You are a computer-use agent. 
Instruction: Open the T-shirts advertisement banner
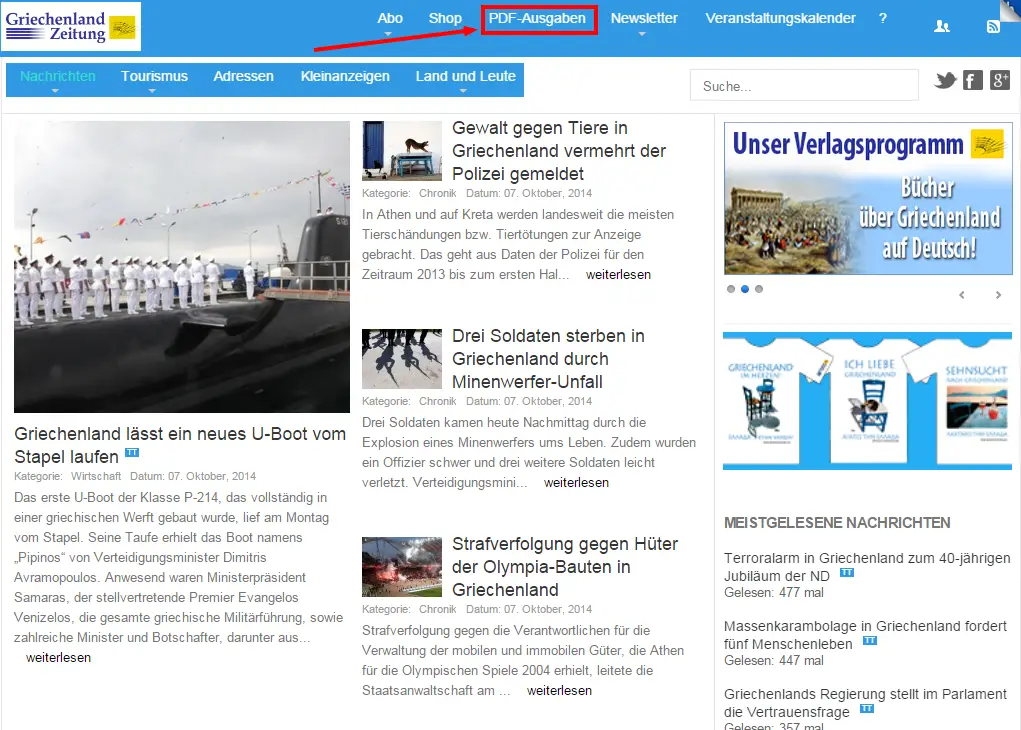[867, 401]
